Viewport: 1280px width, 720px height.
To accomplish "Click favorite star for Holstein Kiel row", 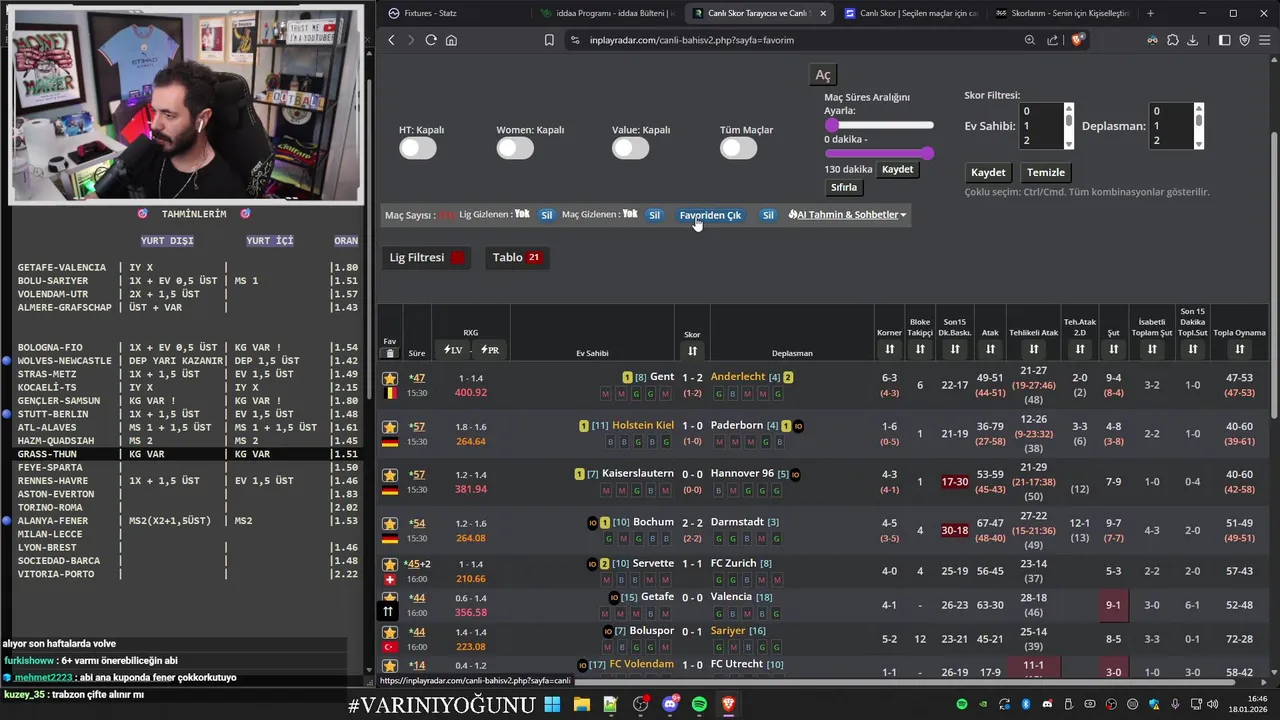I will [x=390, y=426].
